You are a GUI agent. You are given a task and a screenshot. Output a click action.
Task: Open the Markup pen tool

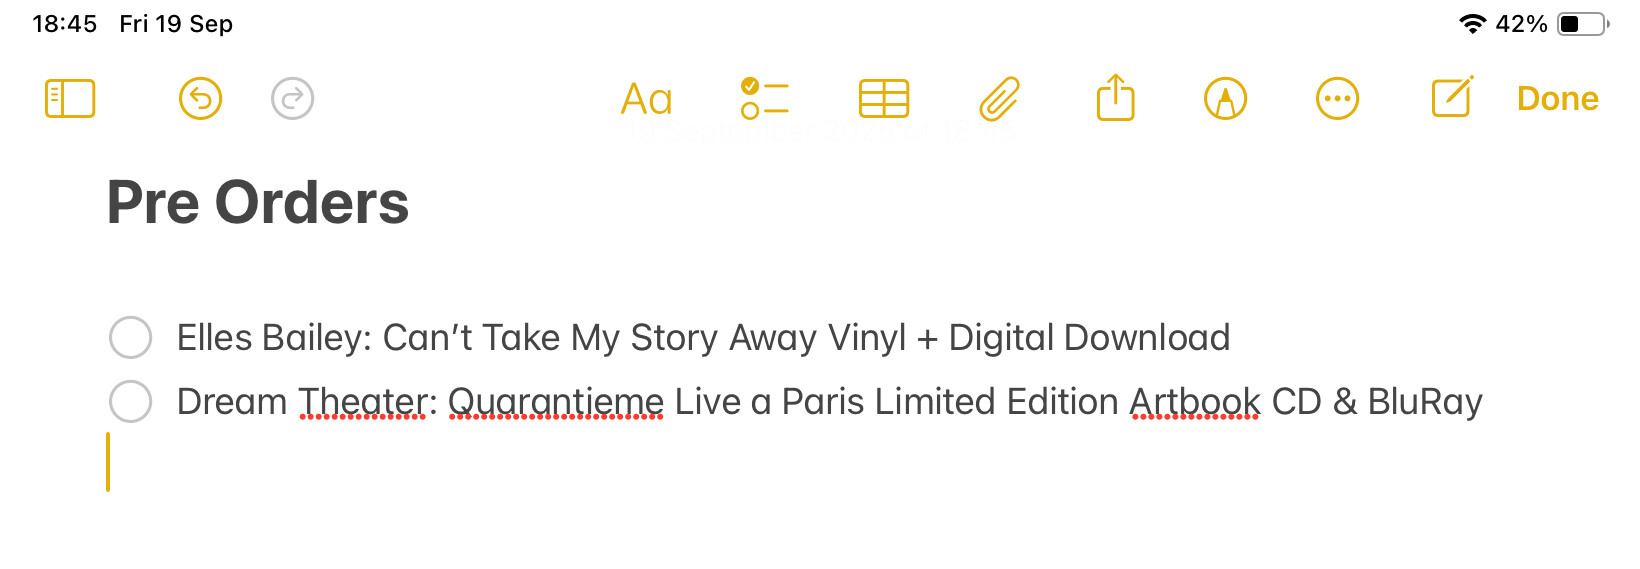[x=1225, y=99]
